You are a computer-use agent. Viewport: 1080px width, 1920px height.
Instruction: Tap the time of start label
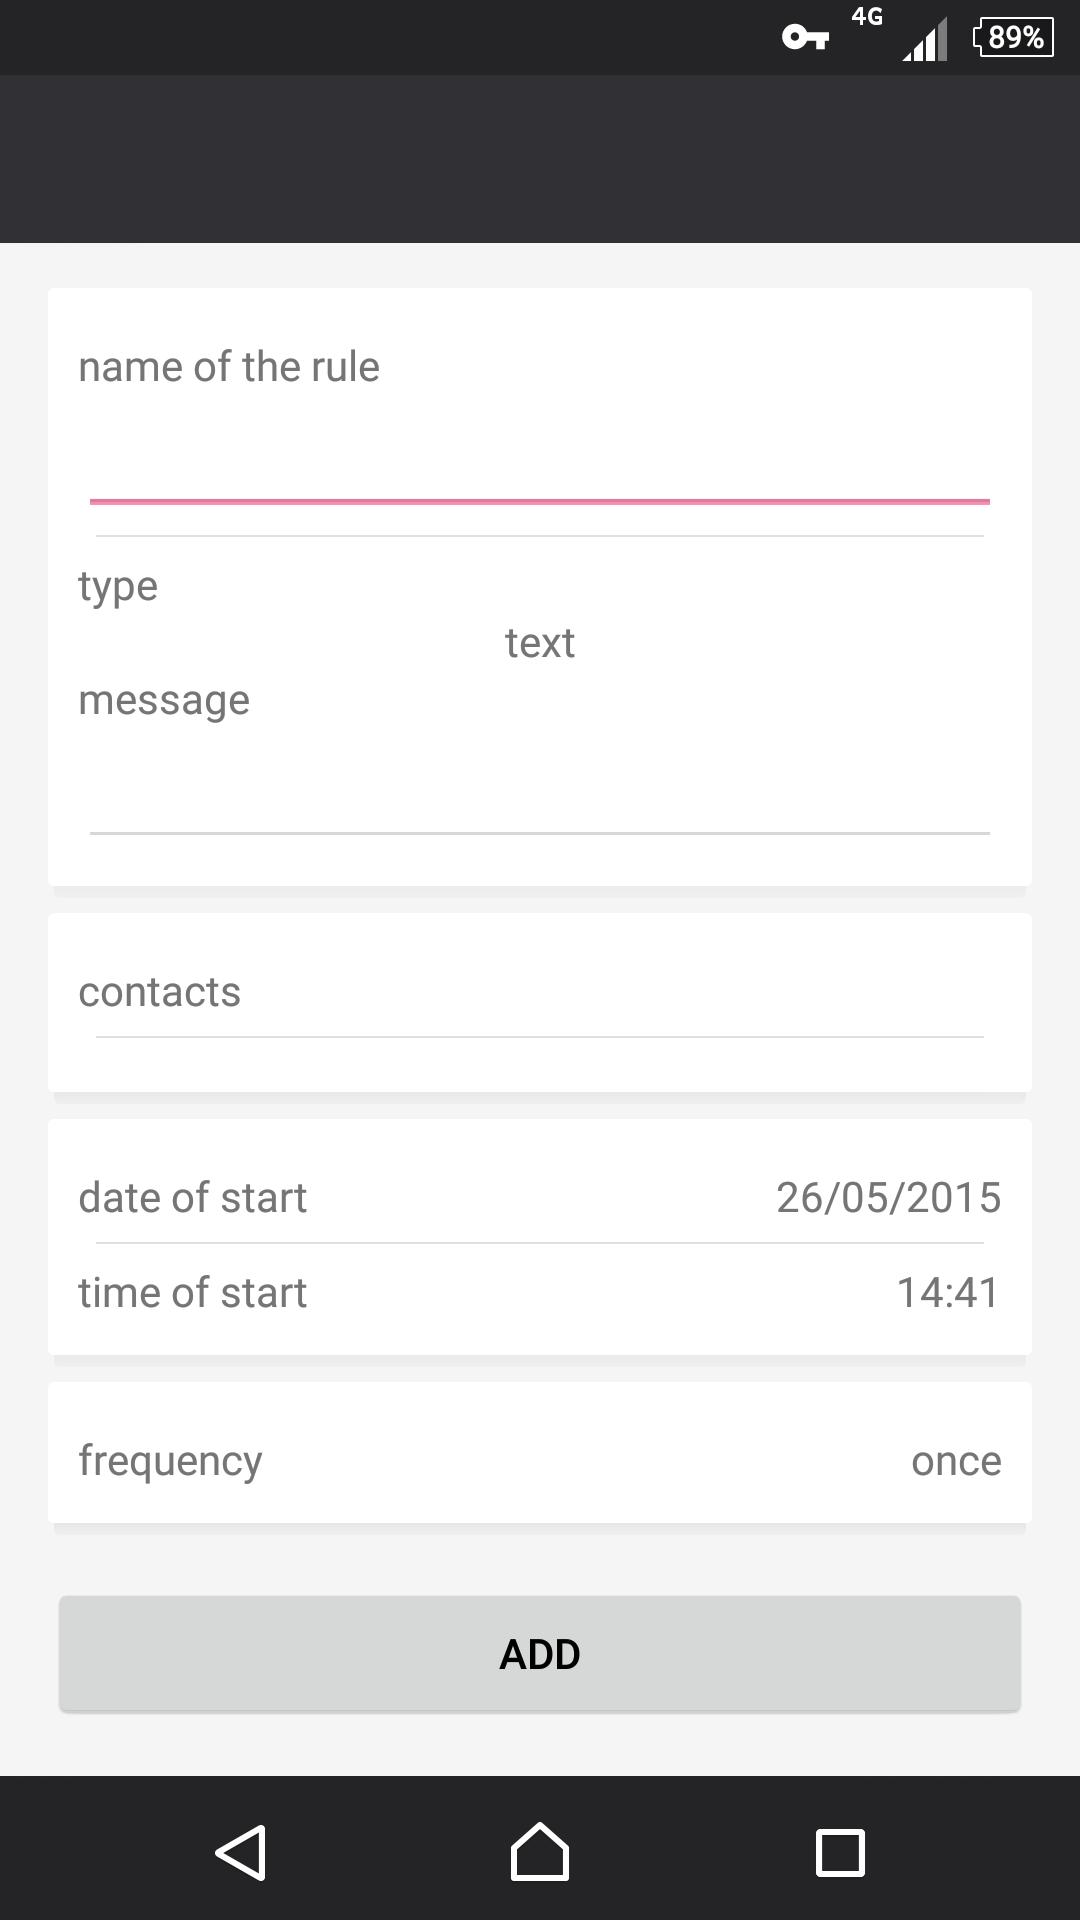point(192,1292)
